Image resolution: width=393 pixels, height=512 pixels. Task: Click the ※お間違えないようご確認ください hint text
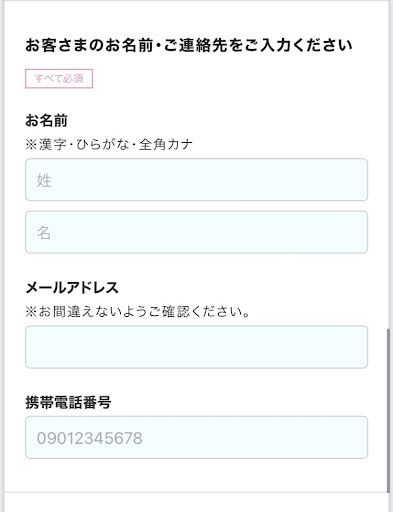[138, 312]
